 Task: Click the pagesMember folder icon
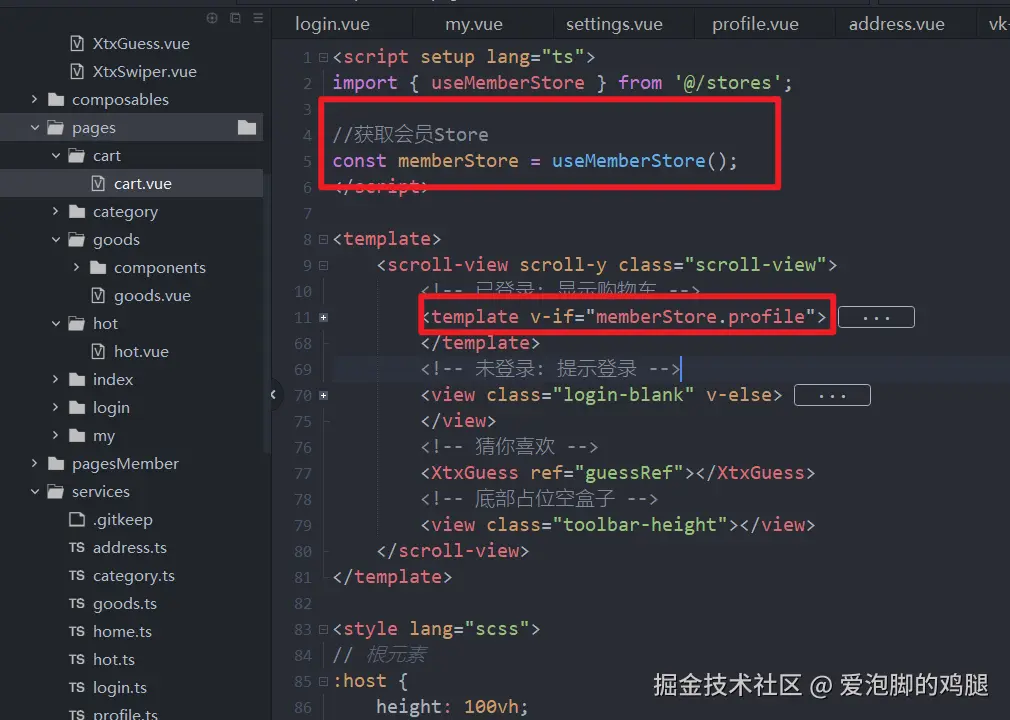[56, 463]
